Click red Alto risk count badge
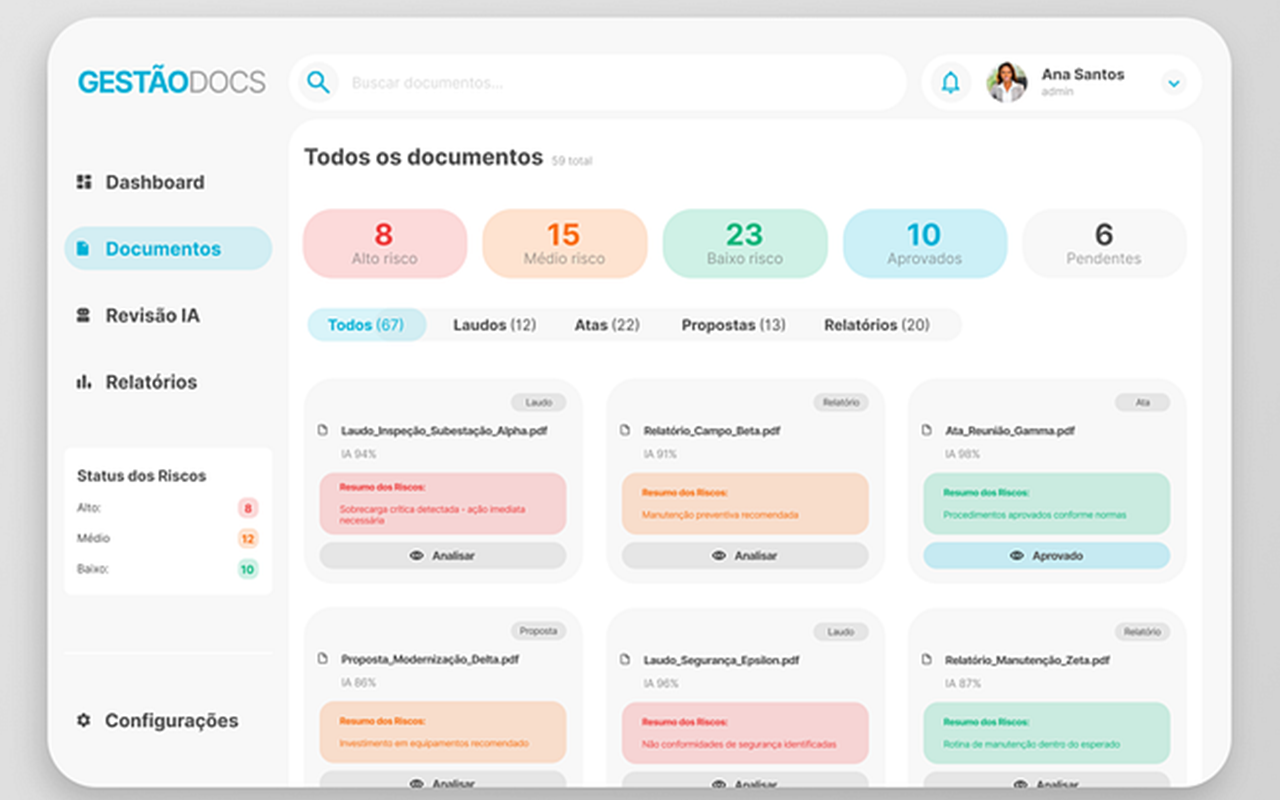Screen dimensions: 1280x800 click(x=247, y=508)
